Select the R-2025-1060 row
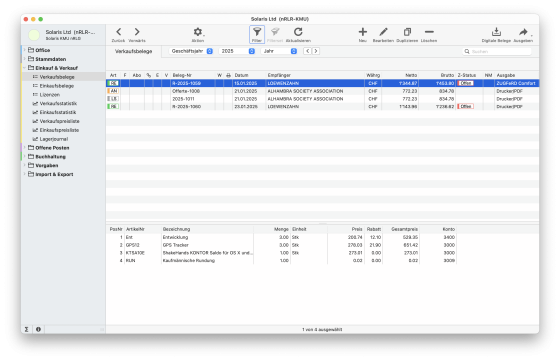Viewport: 560px width, 361px height. pos(322,106)
